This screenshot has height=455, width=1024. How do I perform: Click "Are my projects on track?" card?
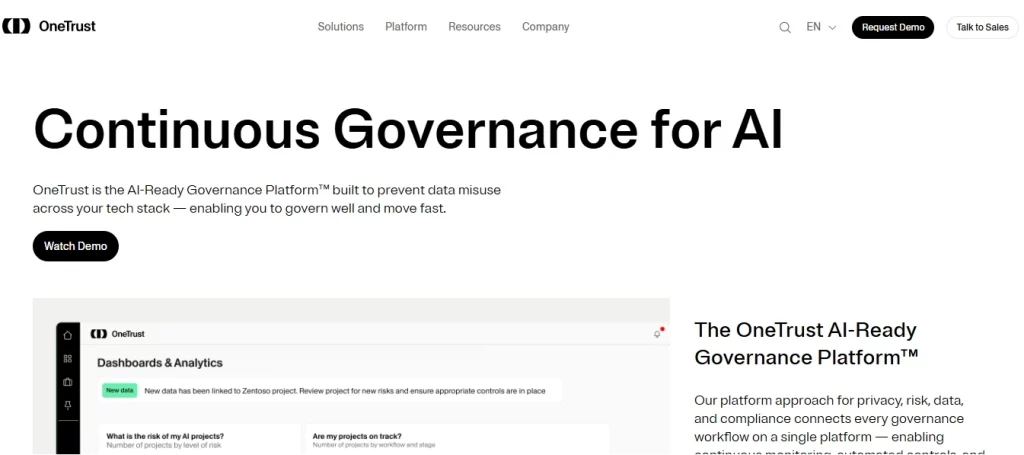(457, 439)
